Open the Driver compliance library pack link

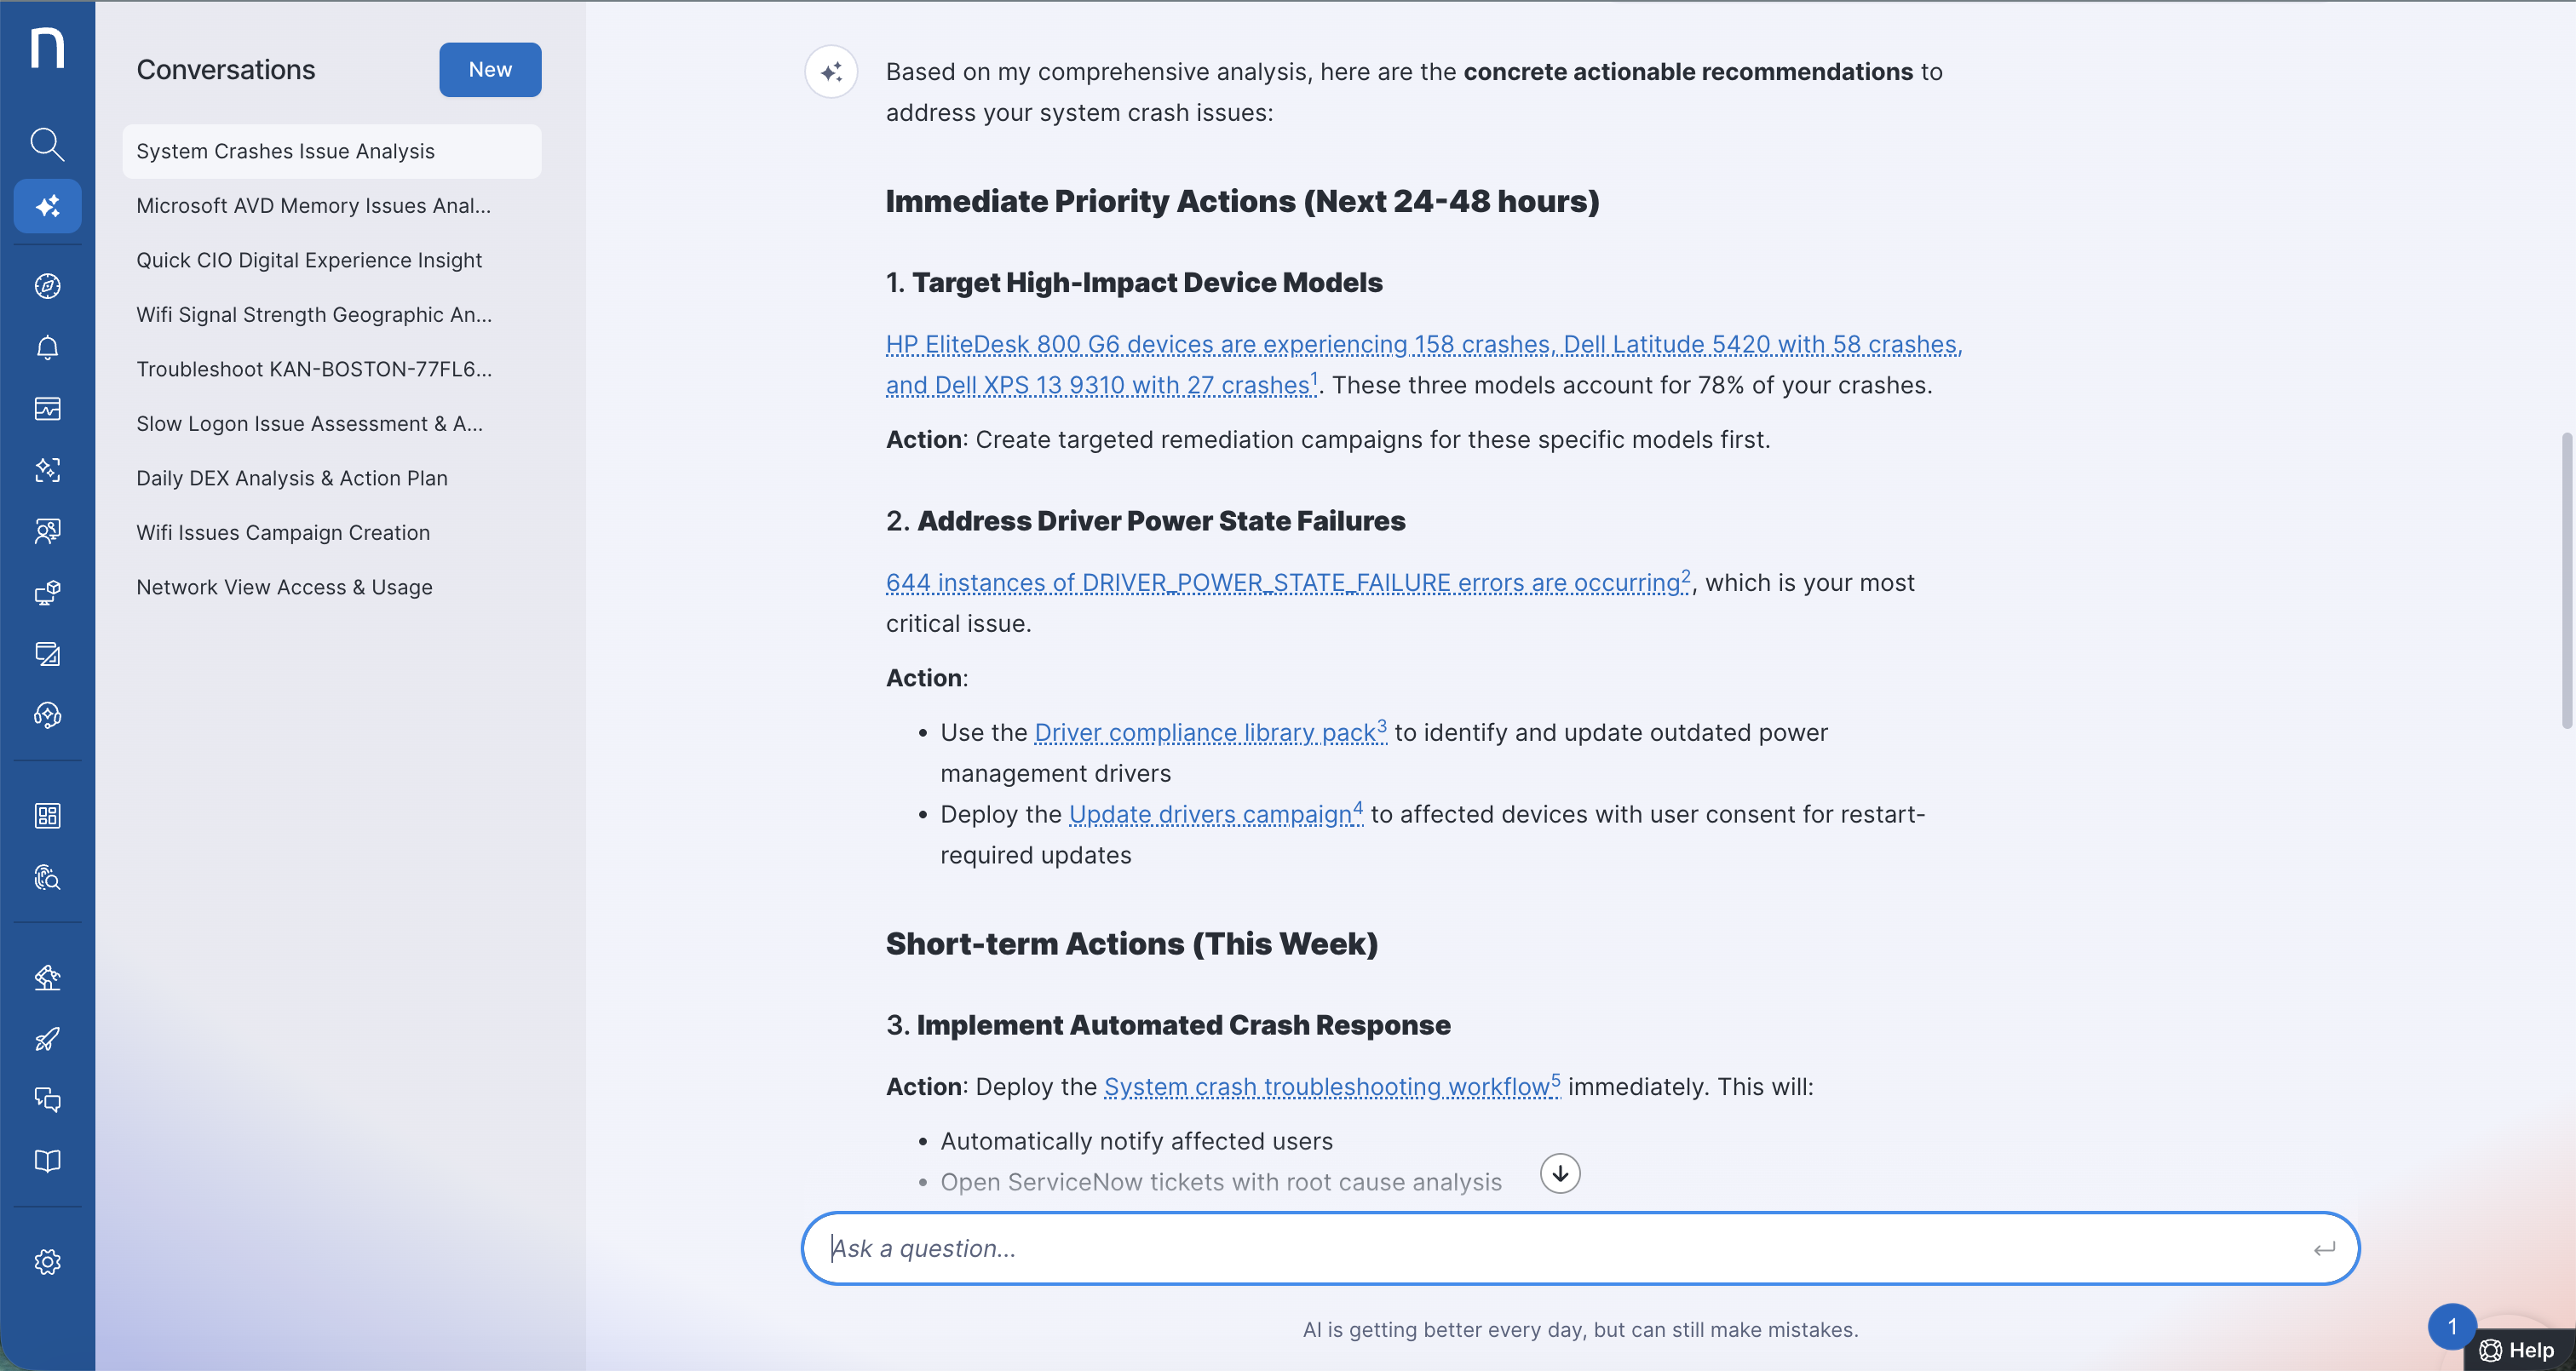tap(1204, 733)
